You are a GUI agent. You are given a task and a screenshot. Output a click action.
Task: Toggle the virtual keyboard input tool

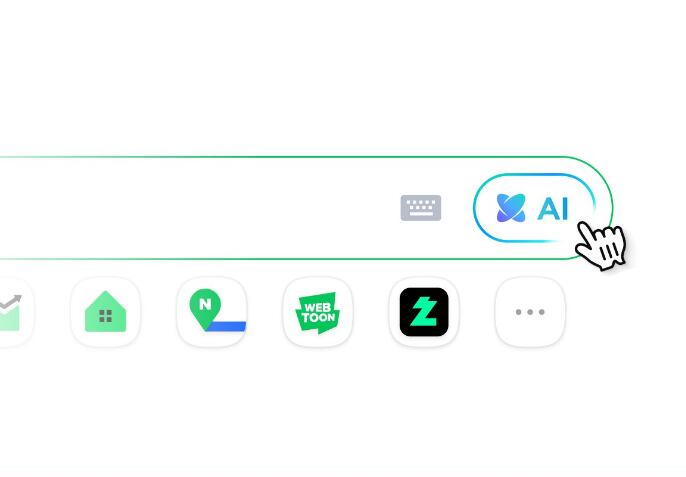pos(420,208)
